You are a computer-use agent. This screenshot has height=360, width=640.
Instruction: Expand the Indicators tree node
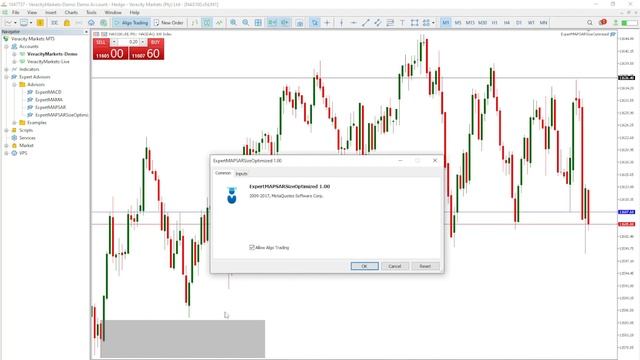pyautogui.click(x=7, y=69)
